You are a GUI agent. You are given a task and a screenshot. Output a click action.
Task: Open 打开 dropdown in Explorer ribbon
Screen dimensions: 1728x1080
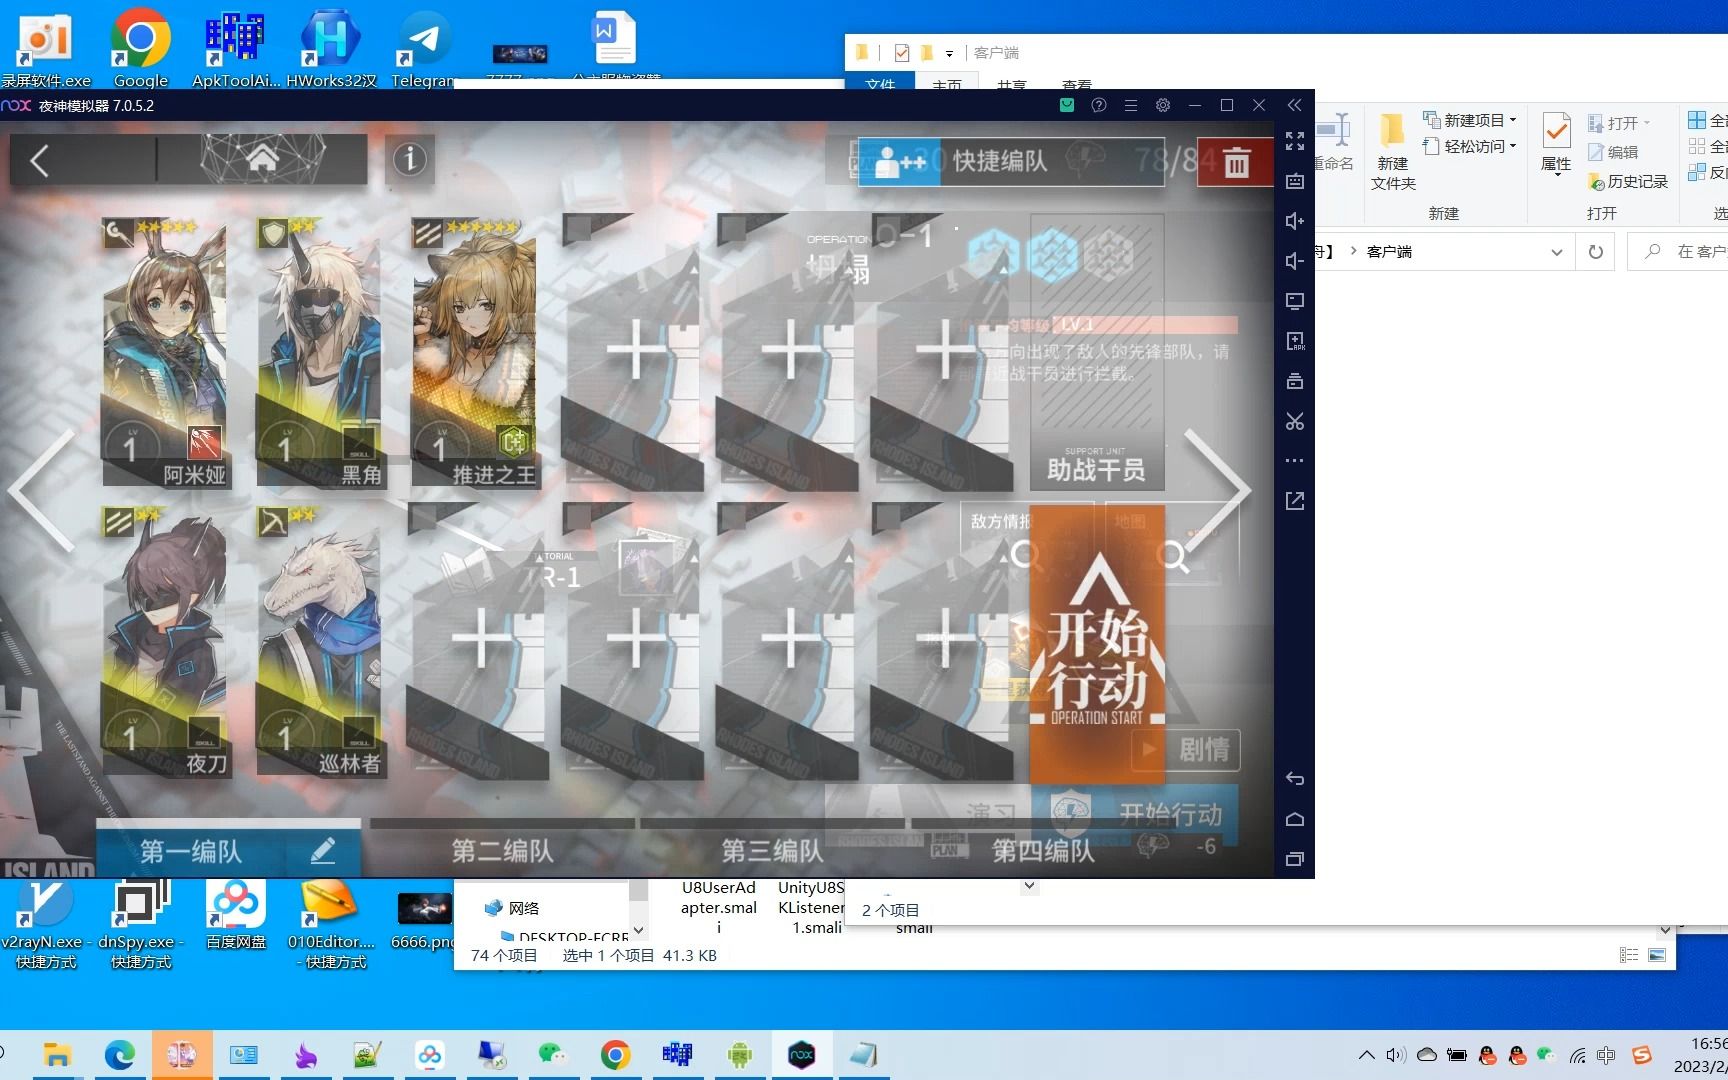[1619, 123]
